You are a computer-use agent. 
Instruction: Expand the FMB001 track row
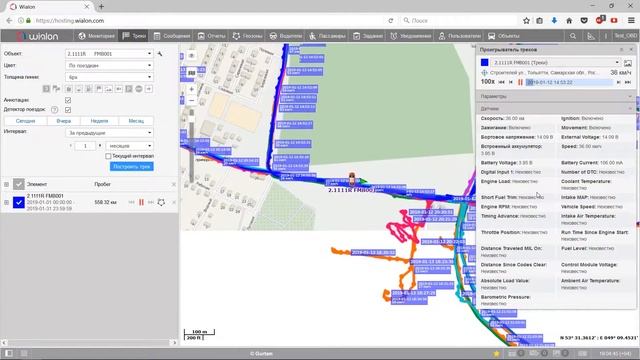point(7,202)
